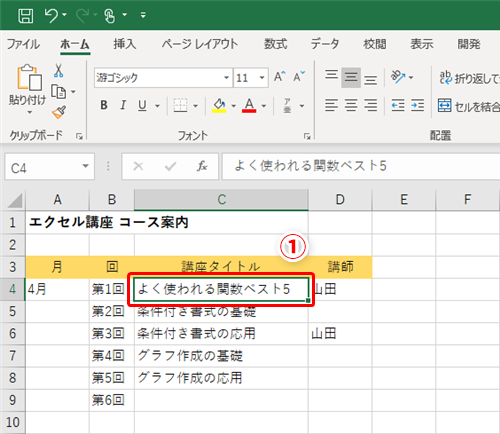
Task: Select column D header
Action: point(340,200)
